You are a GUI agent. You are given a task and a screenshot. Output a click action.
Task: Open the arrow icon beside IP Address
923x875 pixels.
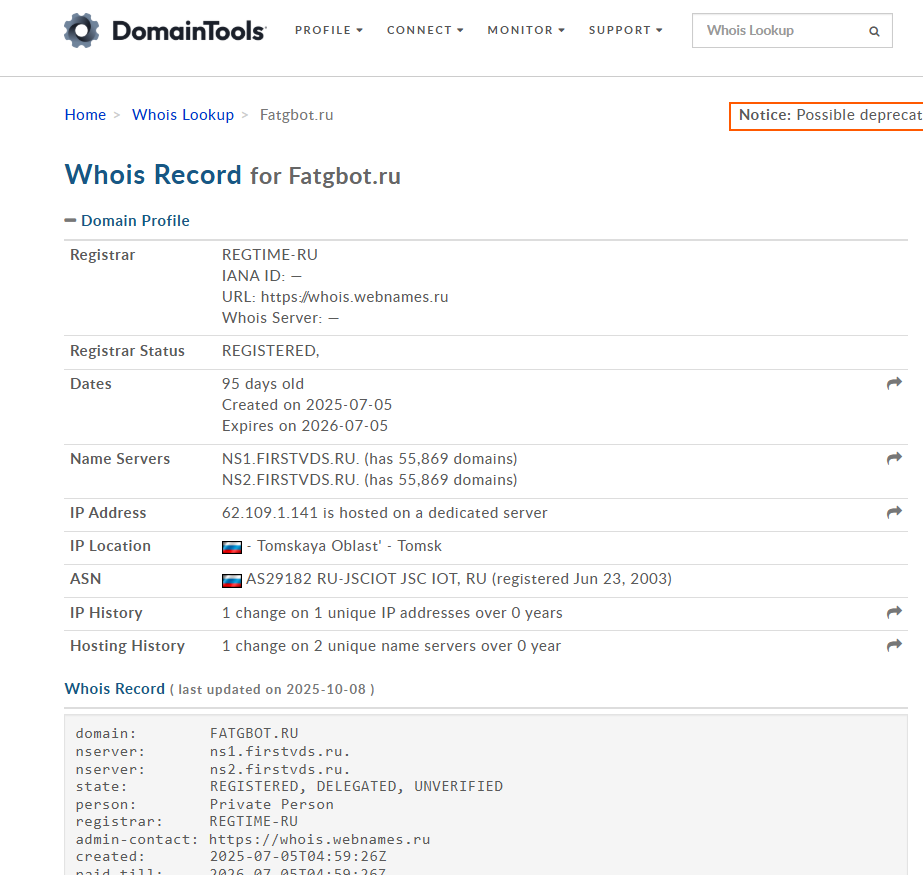[894, 513]
